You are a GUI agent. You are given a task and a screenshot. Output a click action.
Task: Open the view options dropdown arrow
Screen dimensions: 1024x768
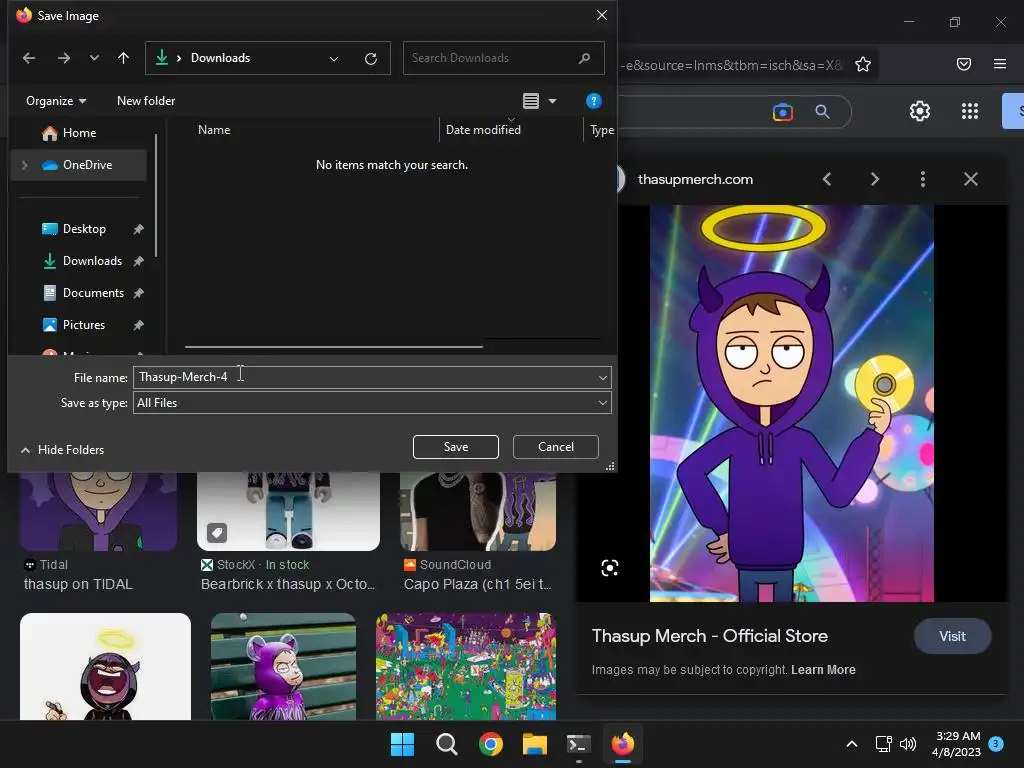(552, 101)
